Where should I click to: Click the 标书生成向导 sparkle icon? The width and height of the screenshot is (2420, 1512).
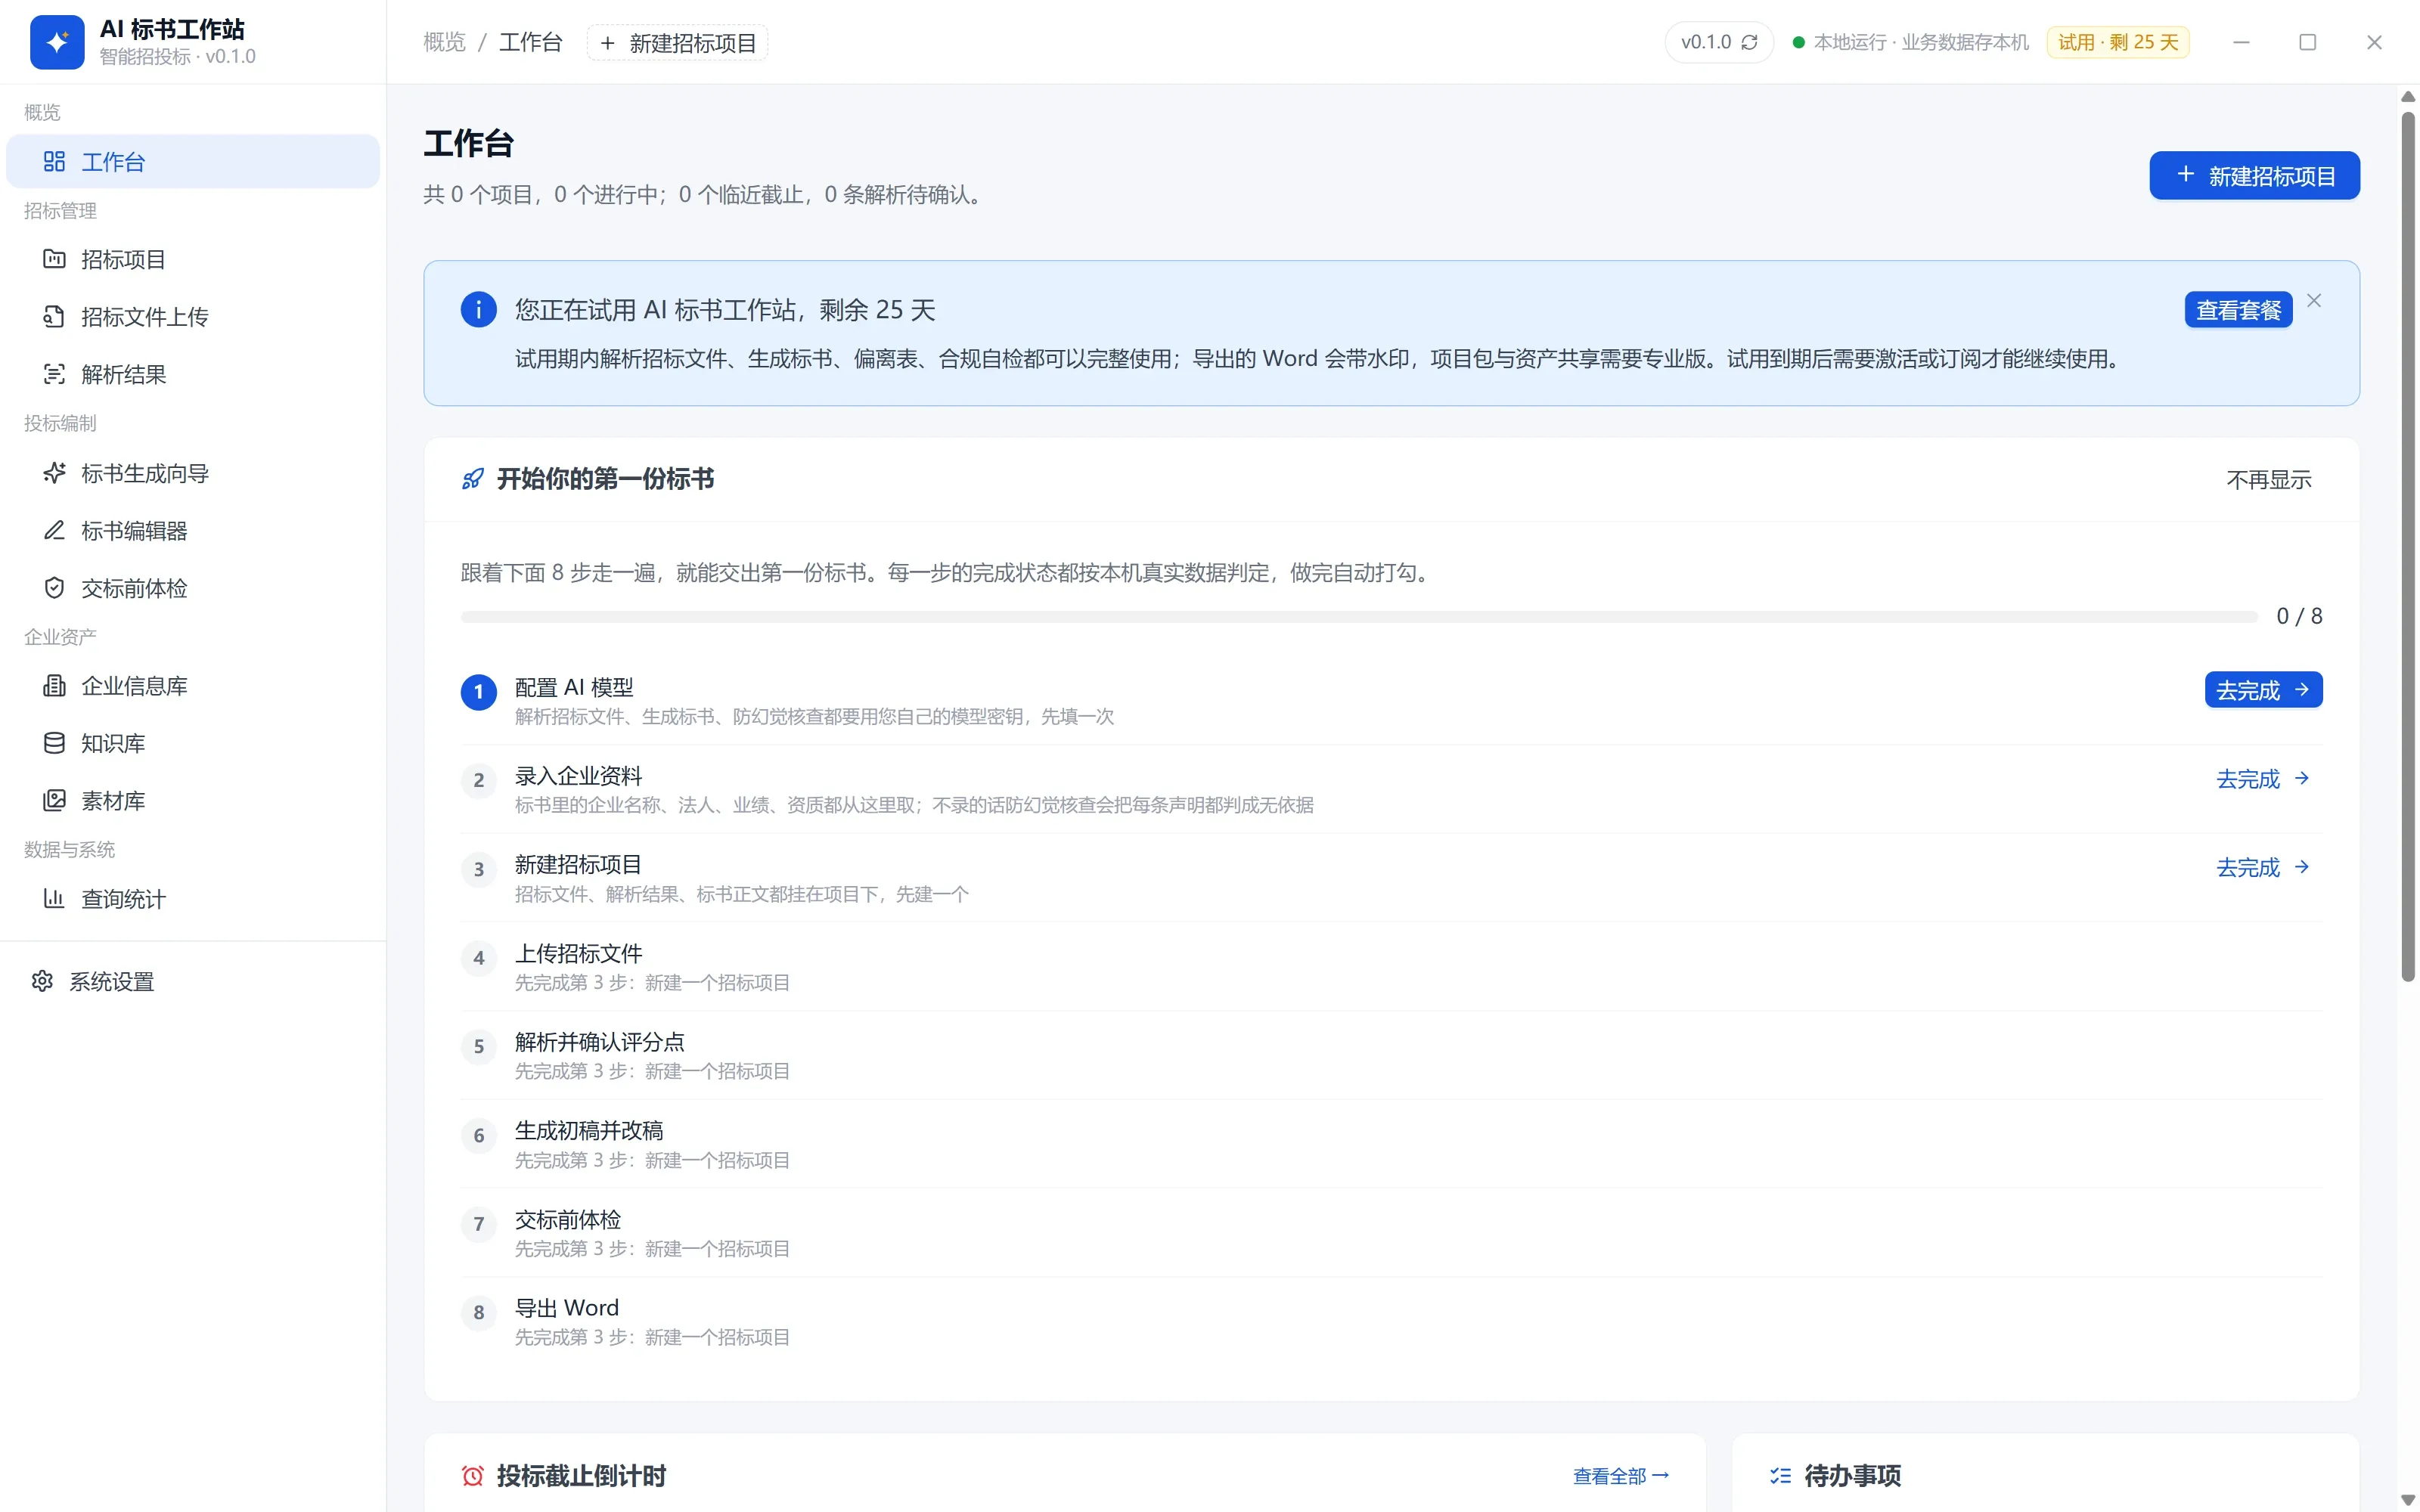54,473
